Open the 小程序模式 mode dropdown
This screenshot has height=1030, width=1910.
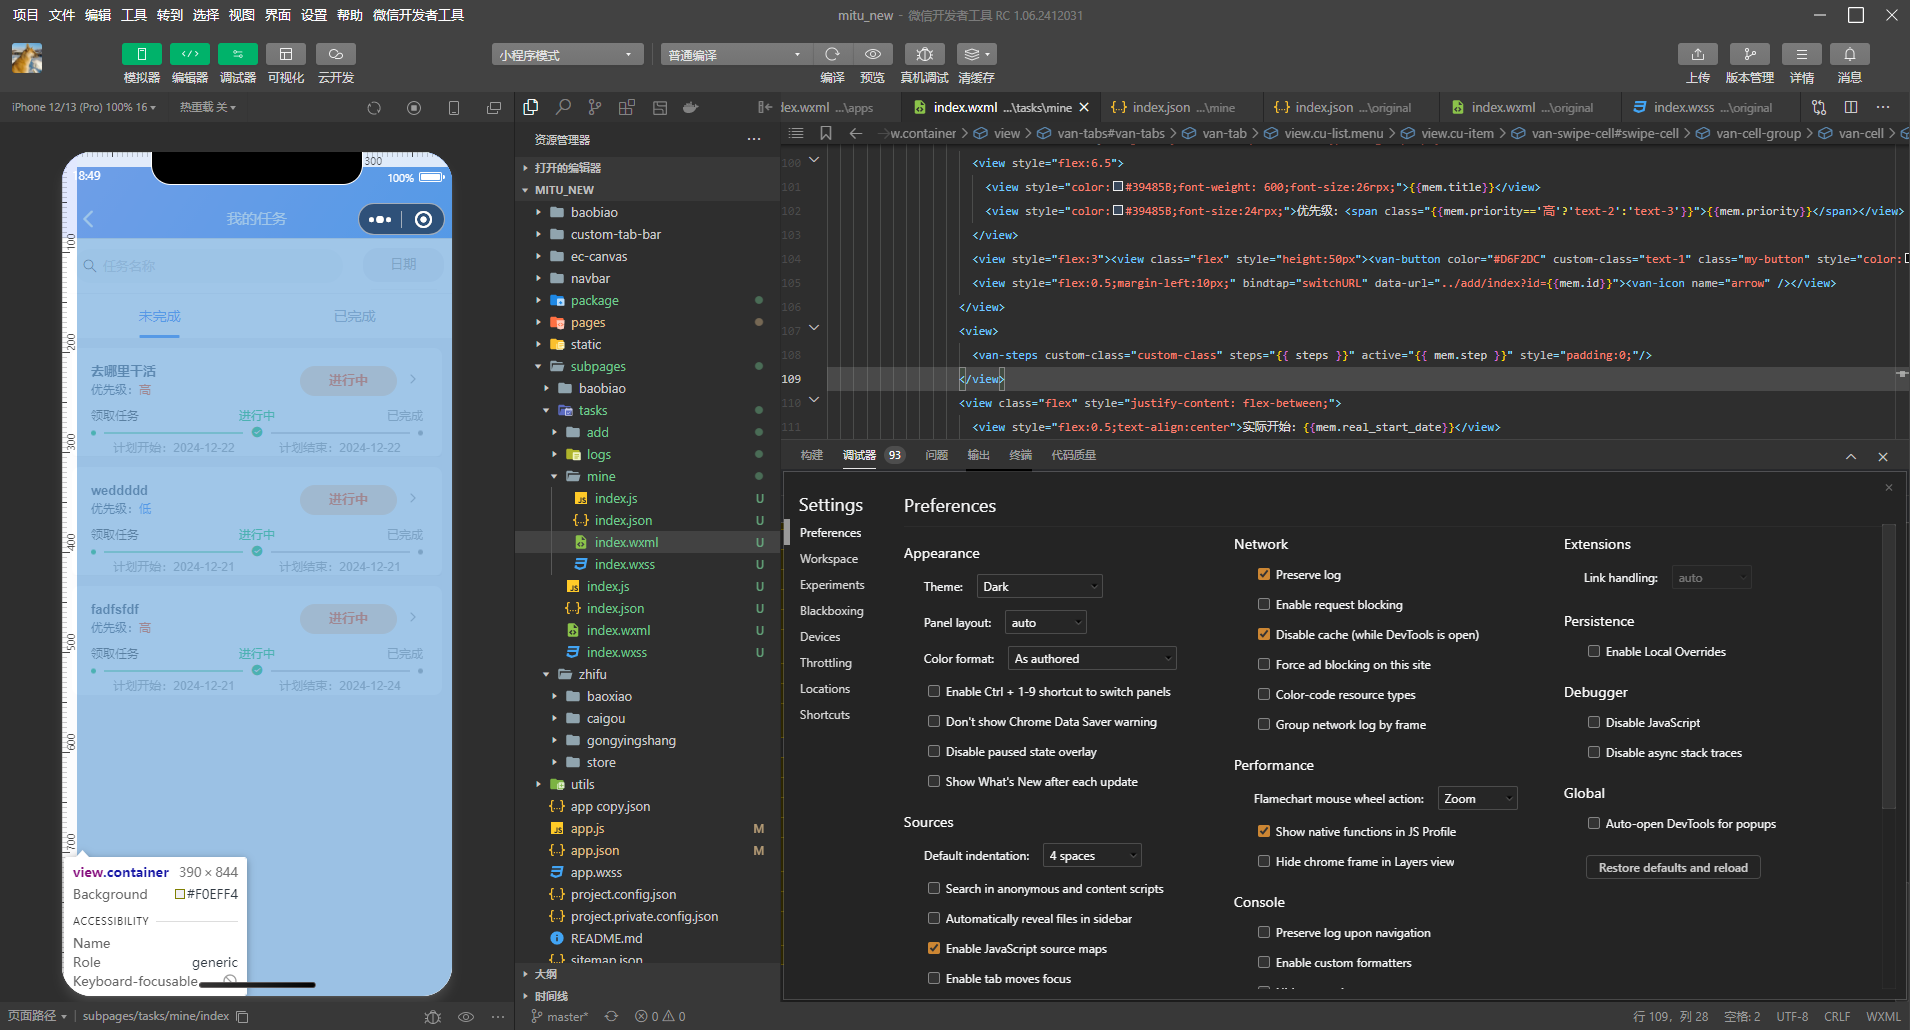[567, 54]
